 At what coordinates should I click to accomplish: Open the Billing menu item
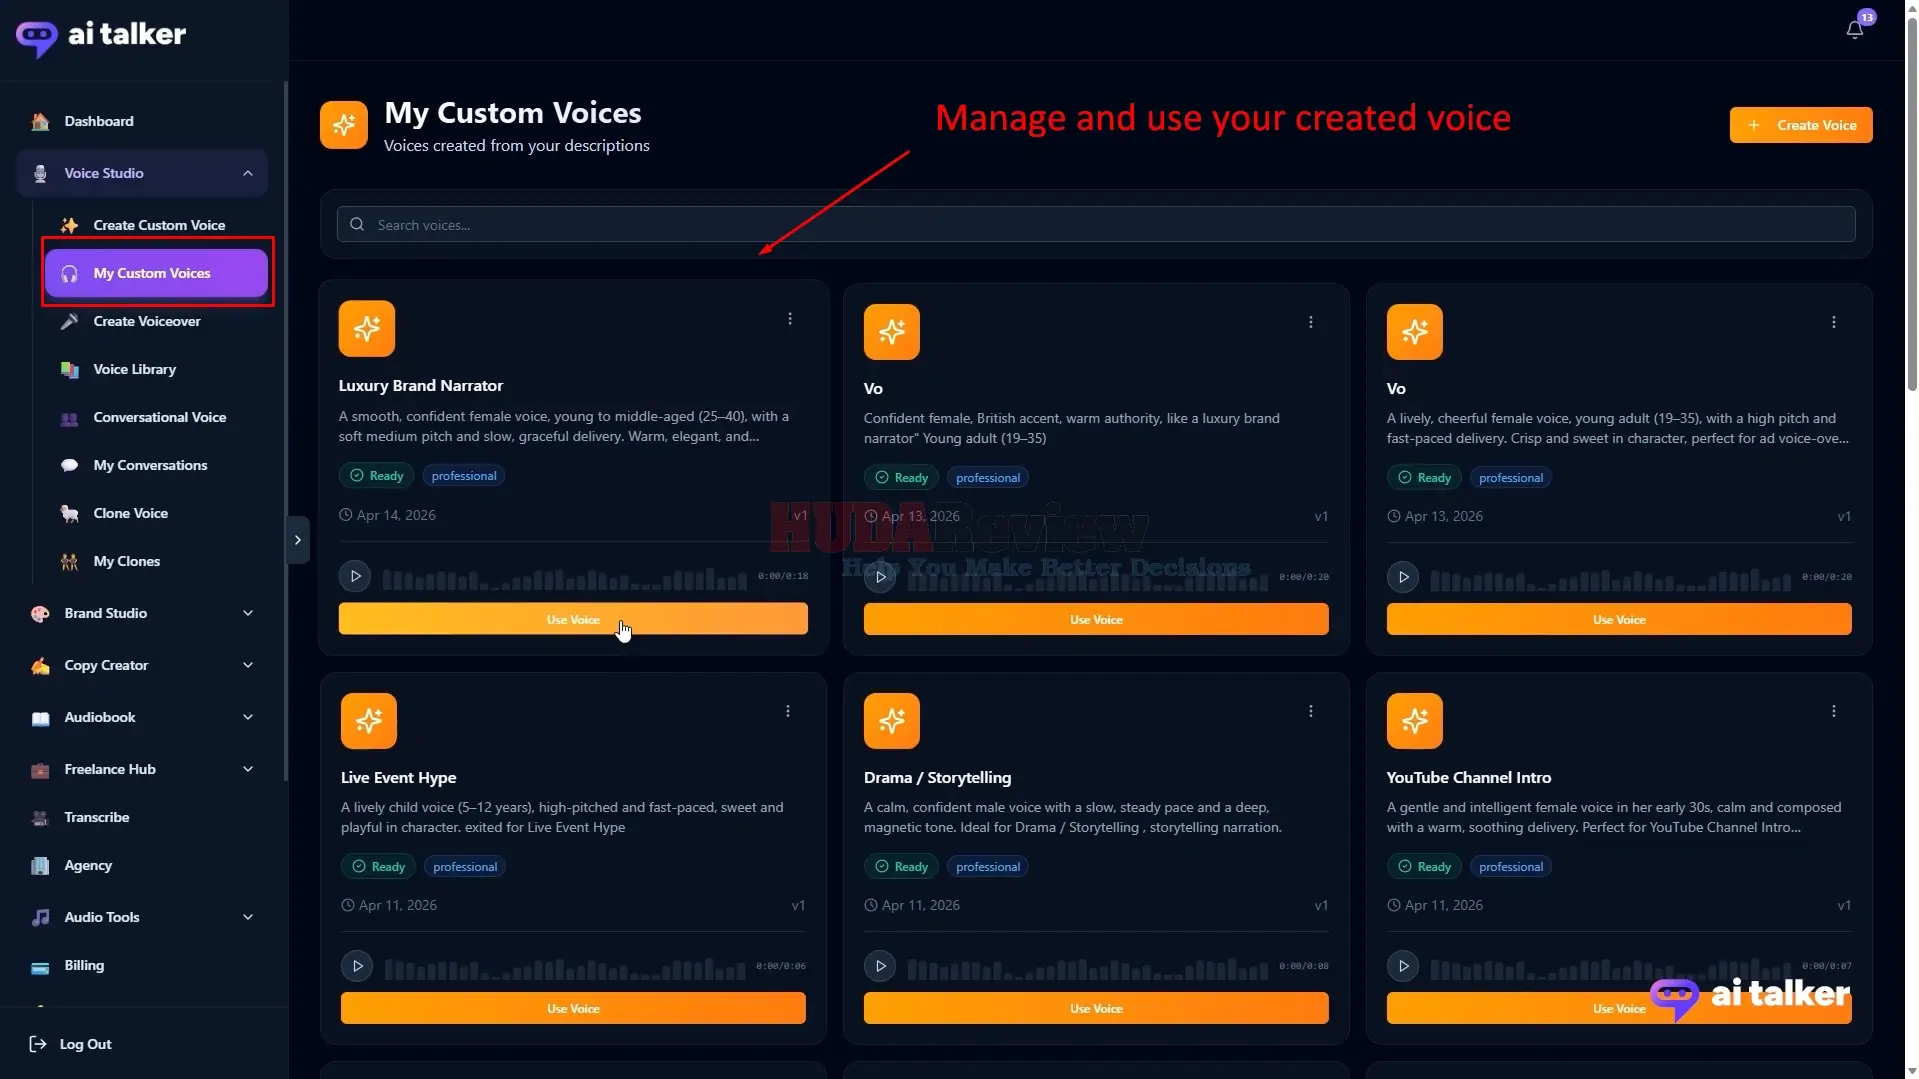(142, 965)
